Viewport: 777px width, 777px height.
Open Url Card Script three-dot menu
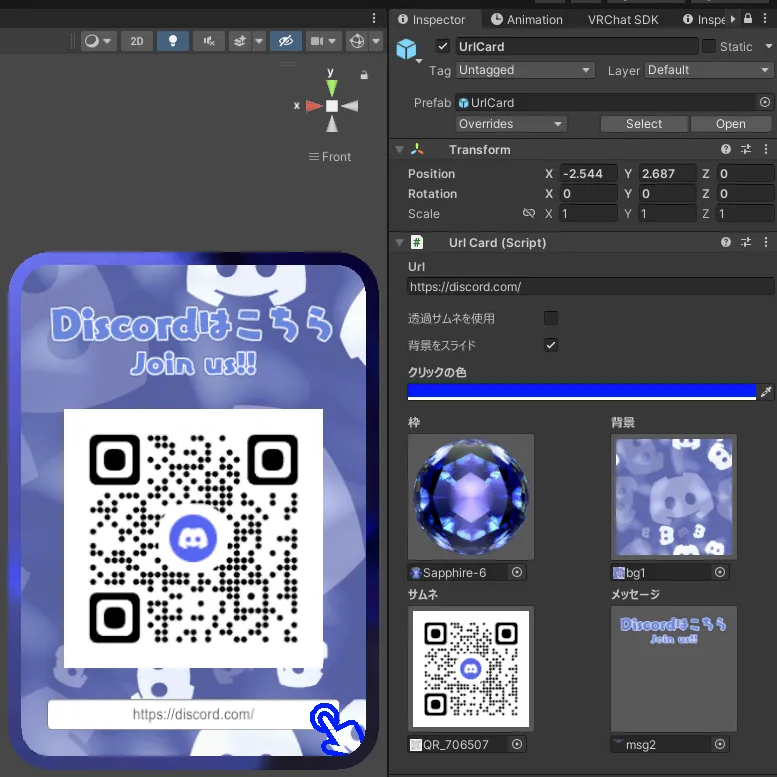click(x=766, y=242)
